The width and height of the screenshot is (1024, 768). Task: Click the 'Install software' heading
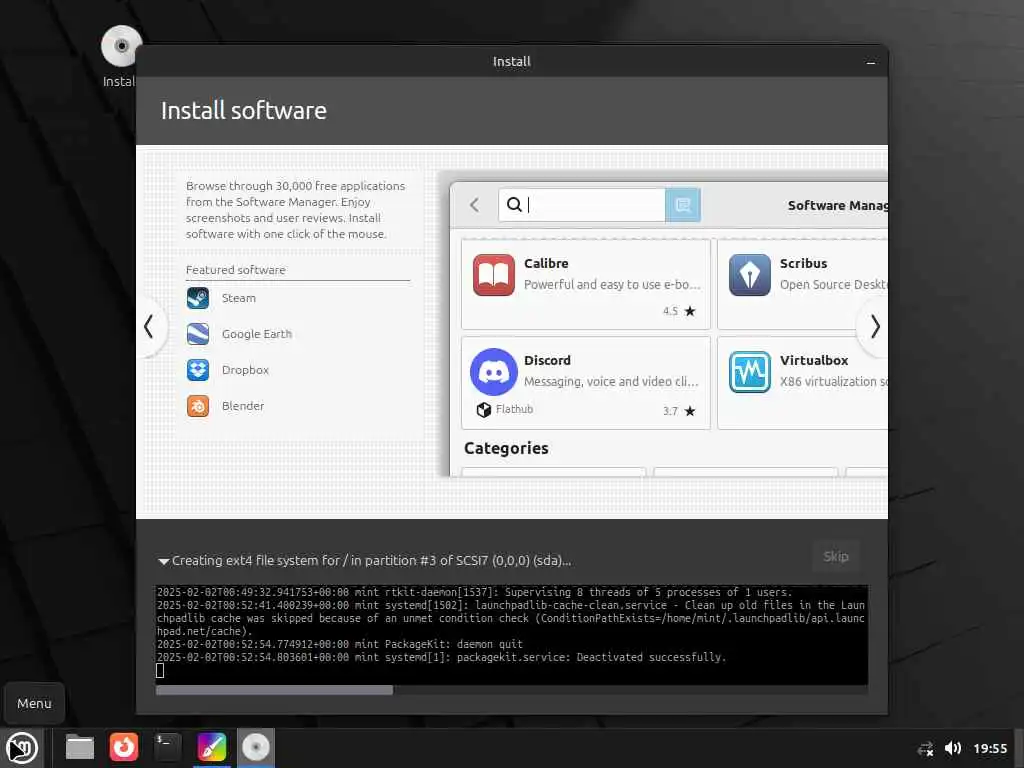coord(244,110)
